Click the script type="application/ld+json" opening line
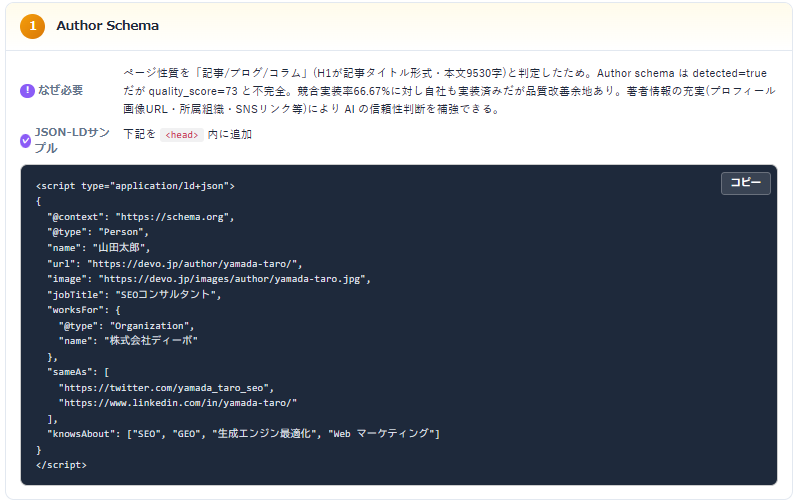Image resolution: width=800 pixels, height=501 pixels. 135,186
